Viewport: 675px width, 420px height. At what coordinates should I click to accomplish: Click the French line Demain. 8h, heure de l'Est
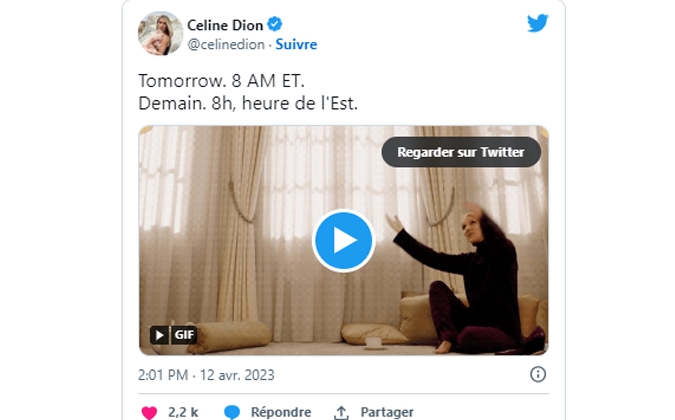248,103
